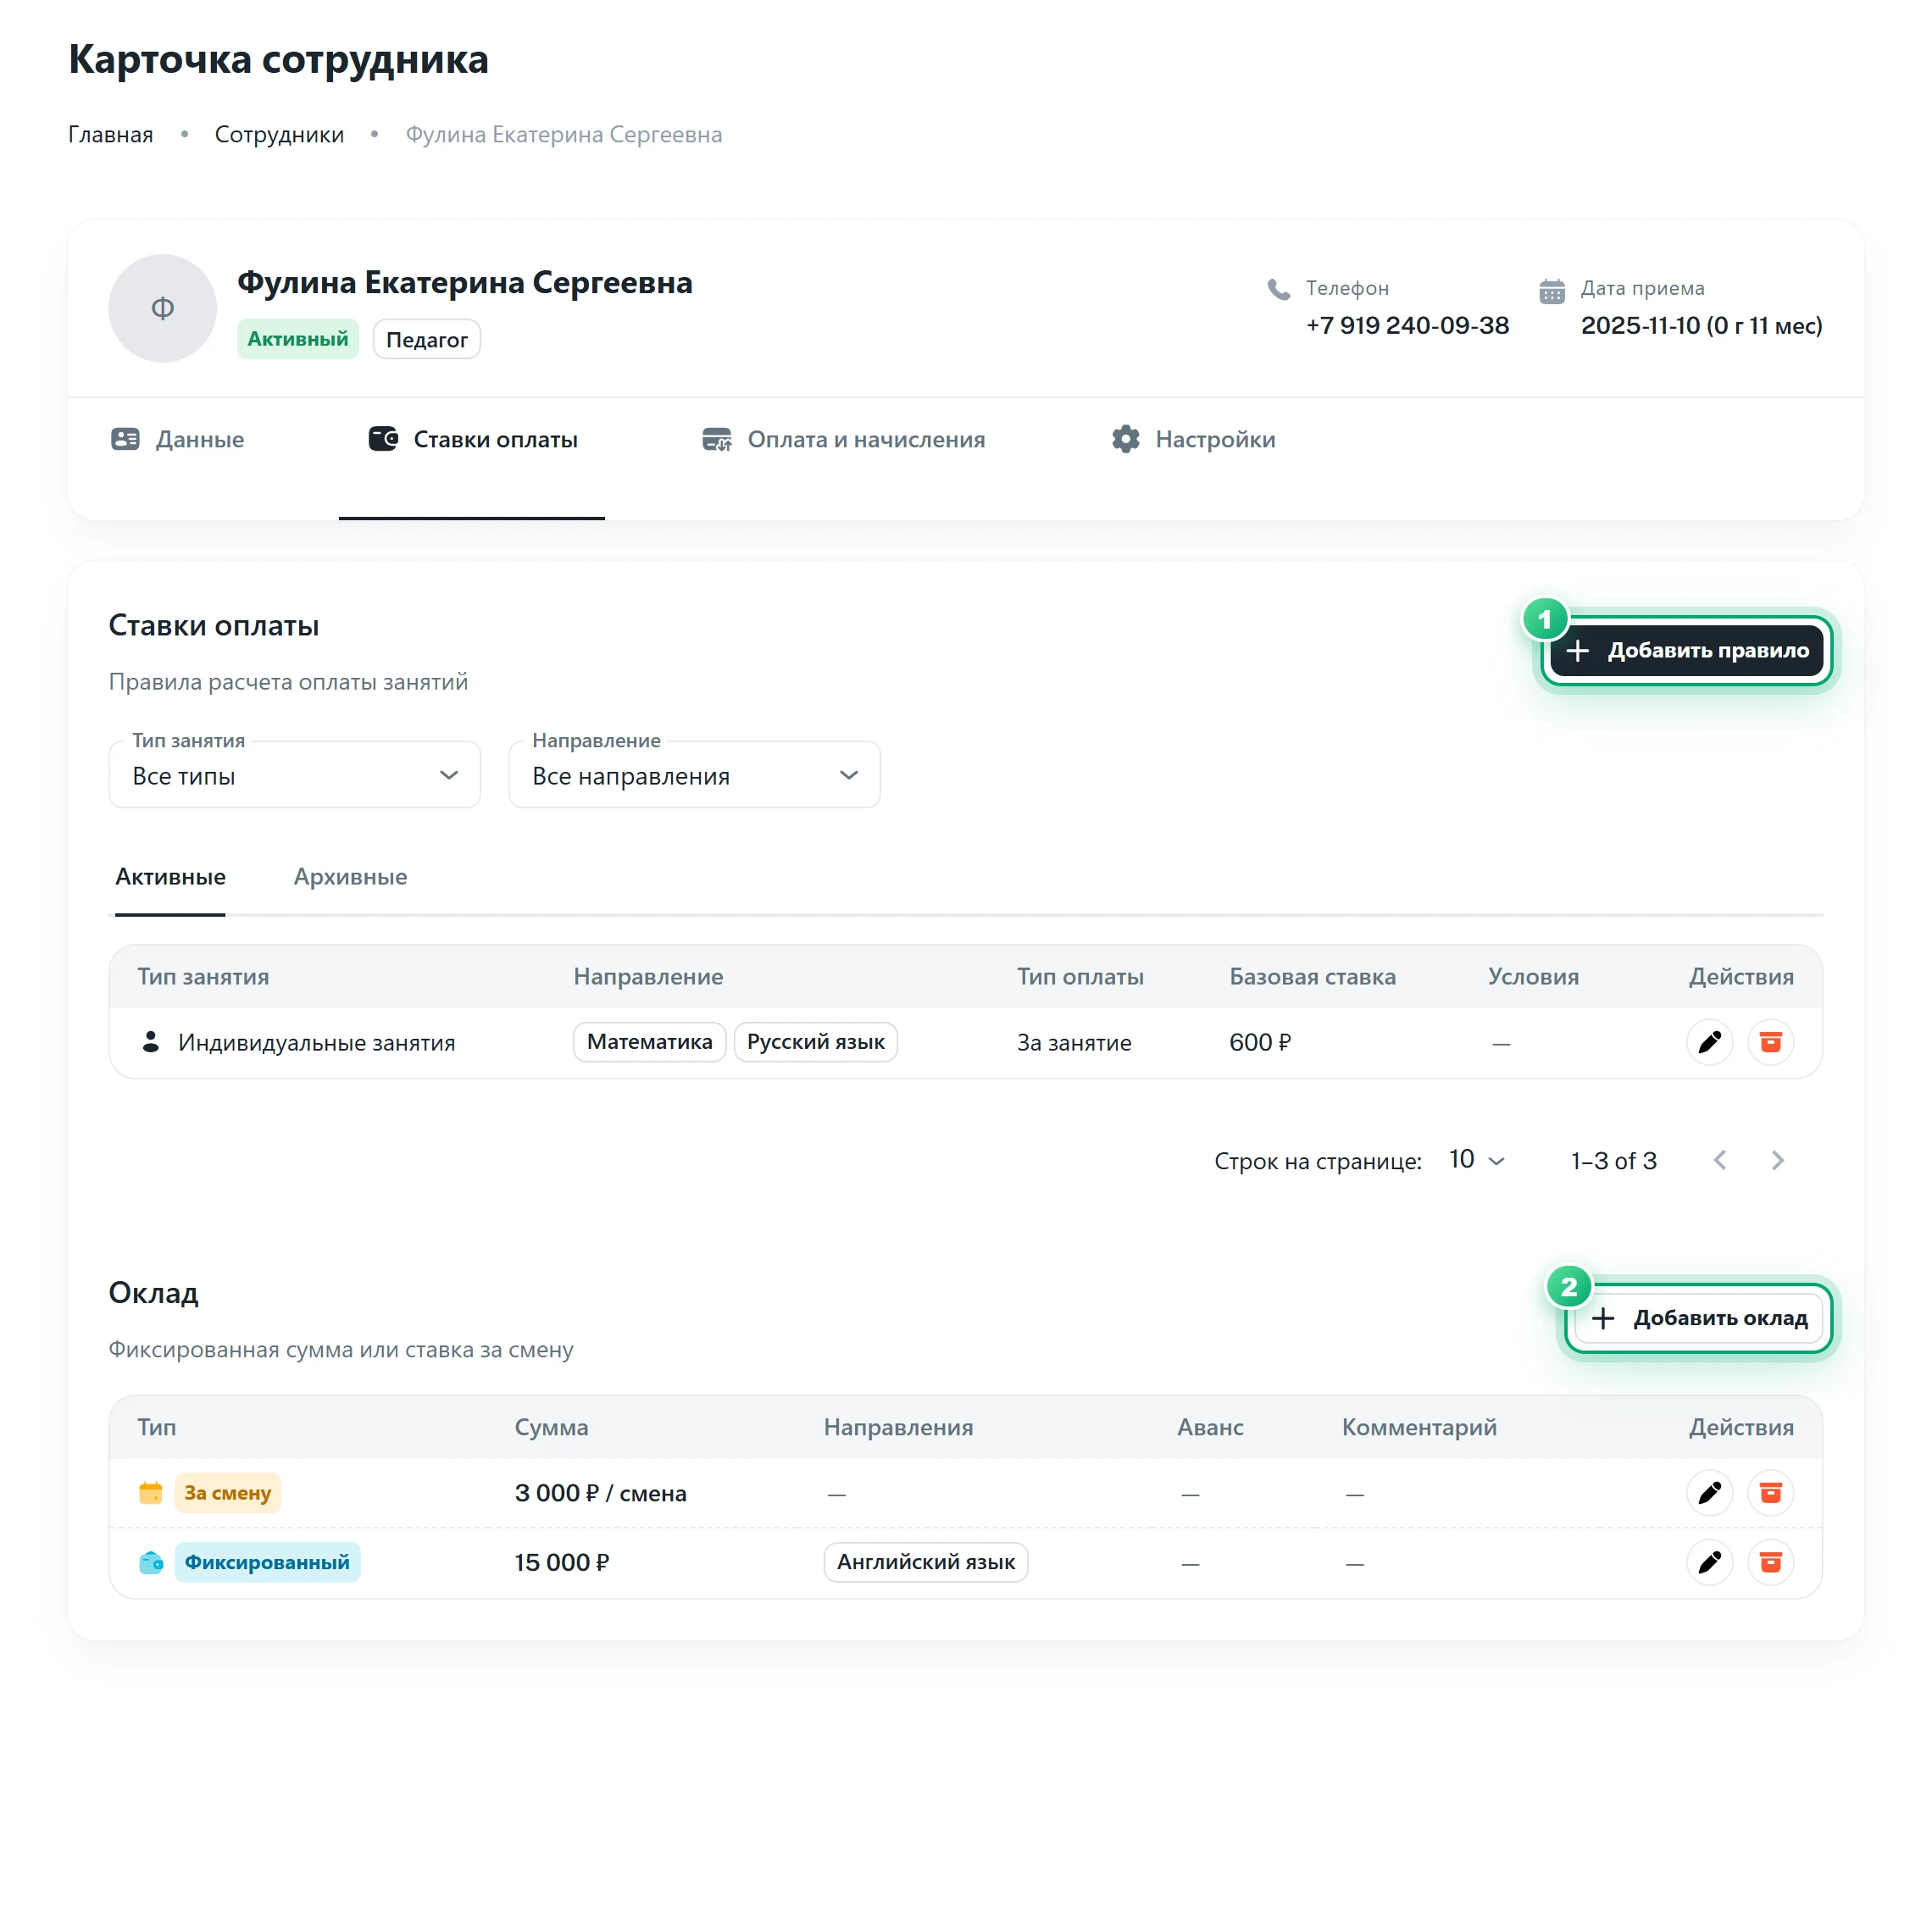Viewport: 1932px width, 1925px height.
Task: Switch to Оплата и начисления tab
Action: [x=843, y=439]
